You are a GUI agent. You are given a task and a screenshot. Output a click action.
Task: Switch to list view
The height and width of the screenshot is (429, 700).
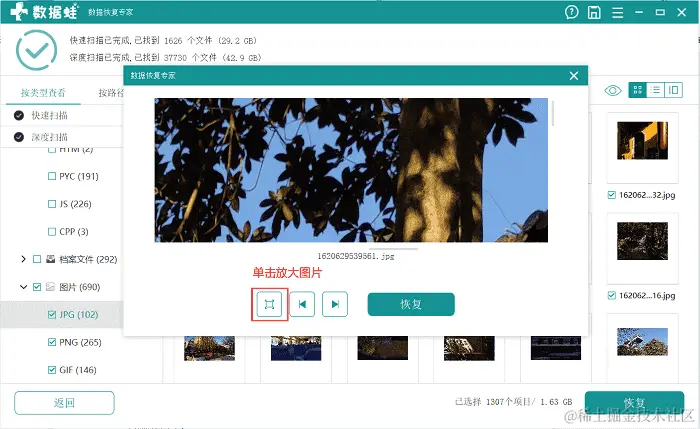point(655,90)
